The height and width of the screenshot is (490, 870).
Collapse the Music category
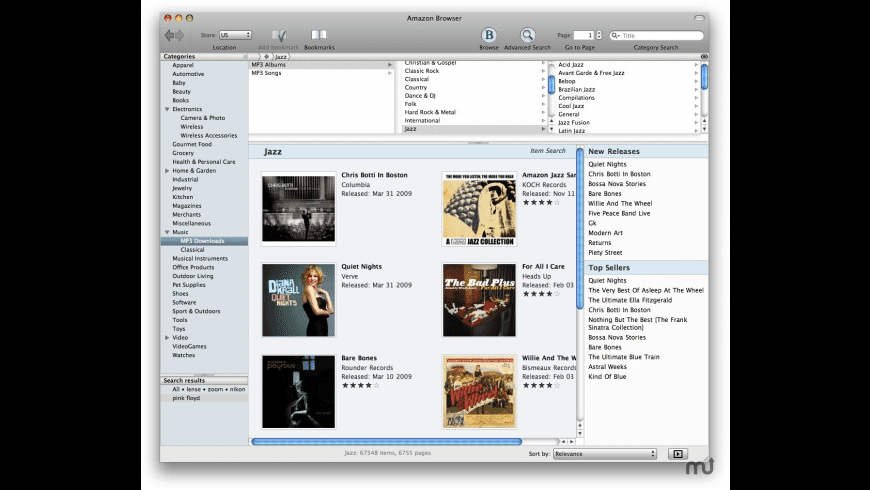(x=167, y=232)
